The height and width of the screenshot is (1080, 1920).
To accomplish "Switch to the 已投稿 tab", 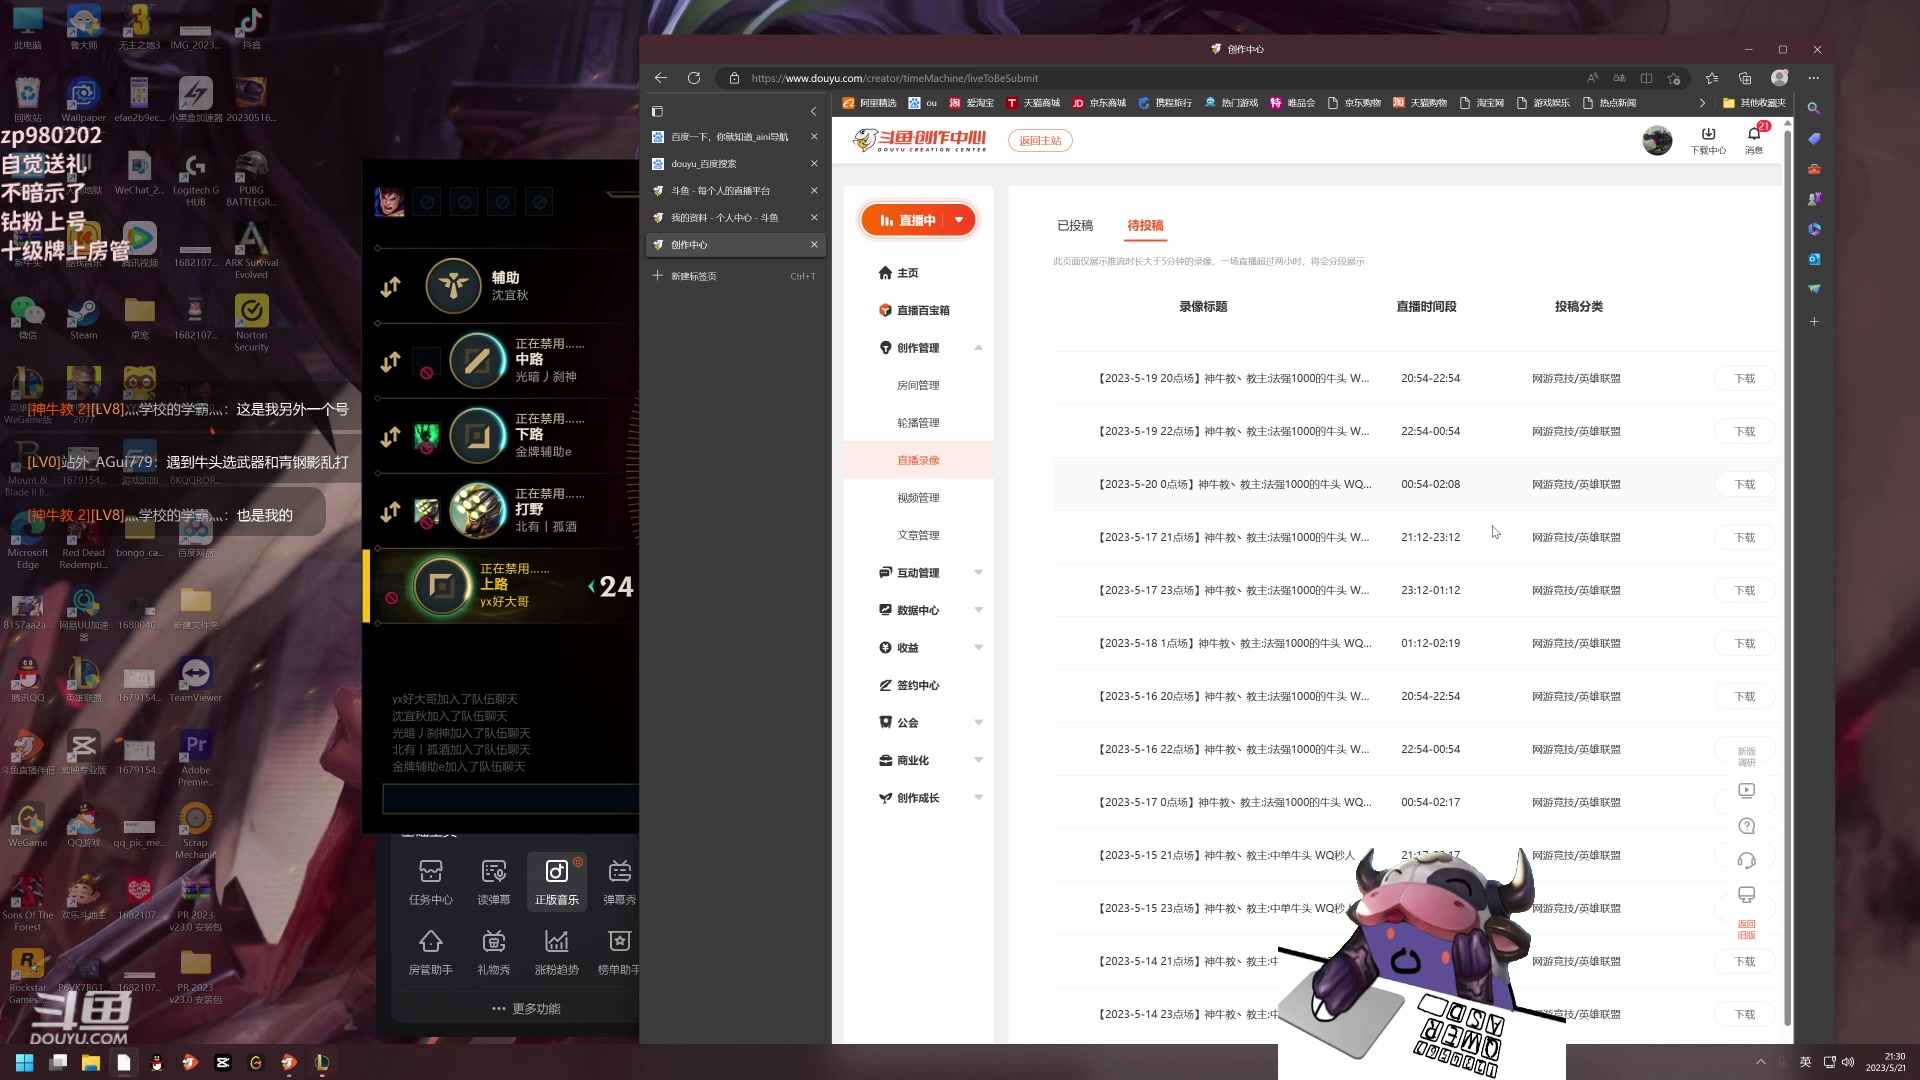I will 1075,226.
